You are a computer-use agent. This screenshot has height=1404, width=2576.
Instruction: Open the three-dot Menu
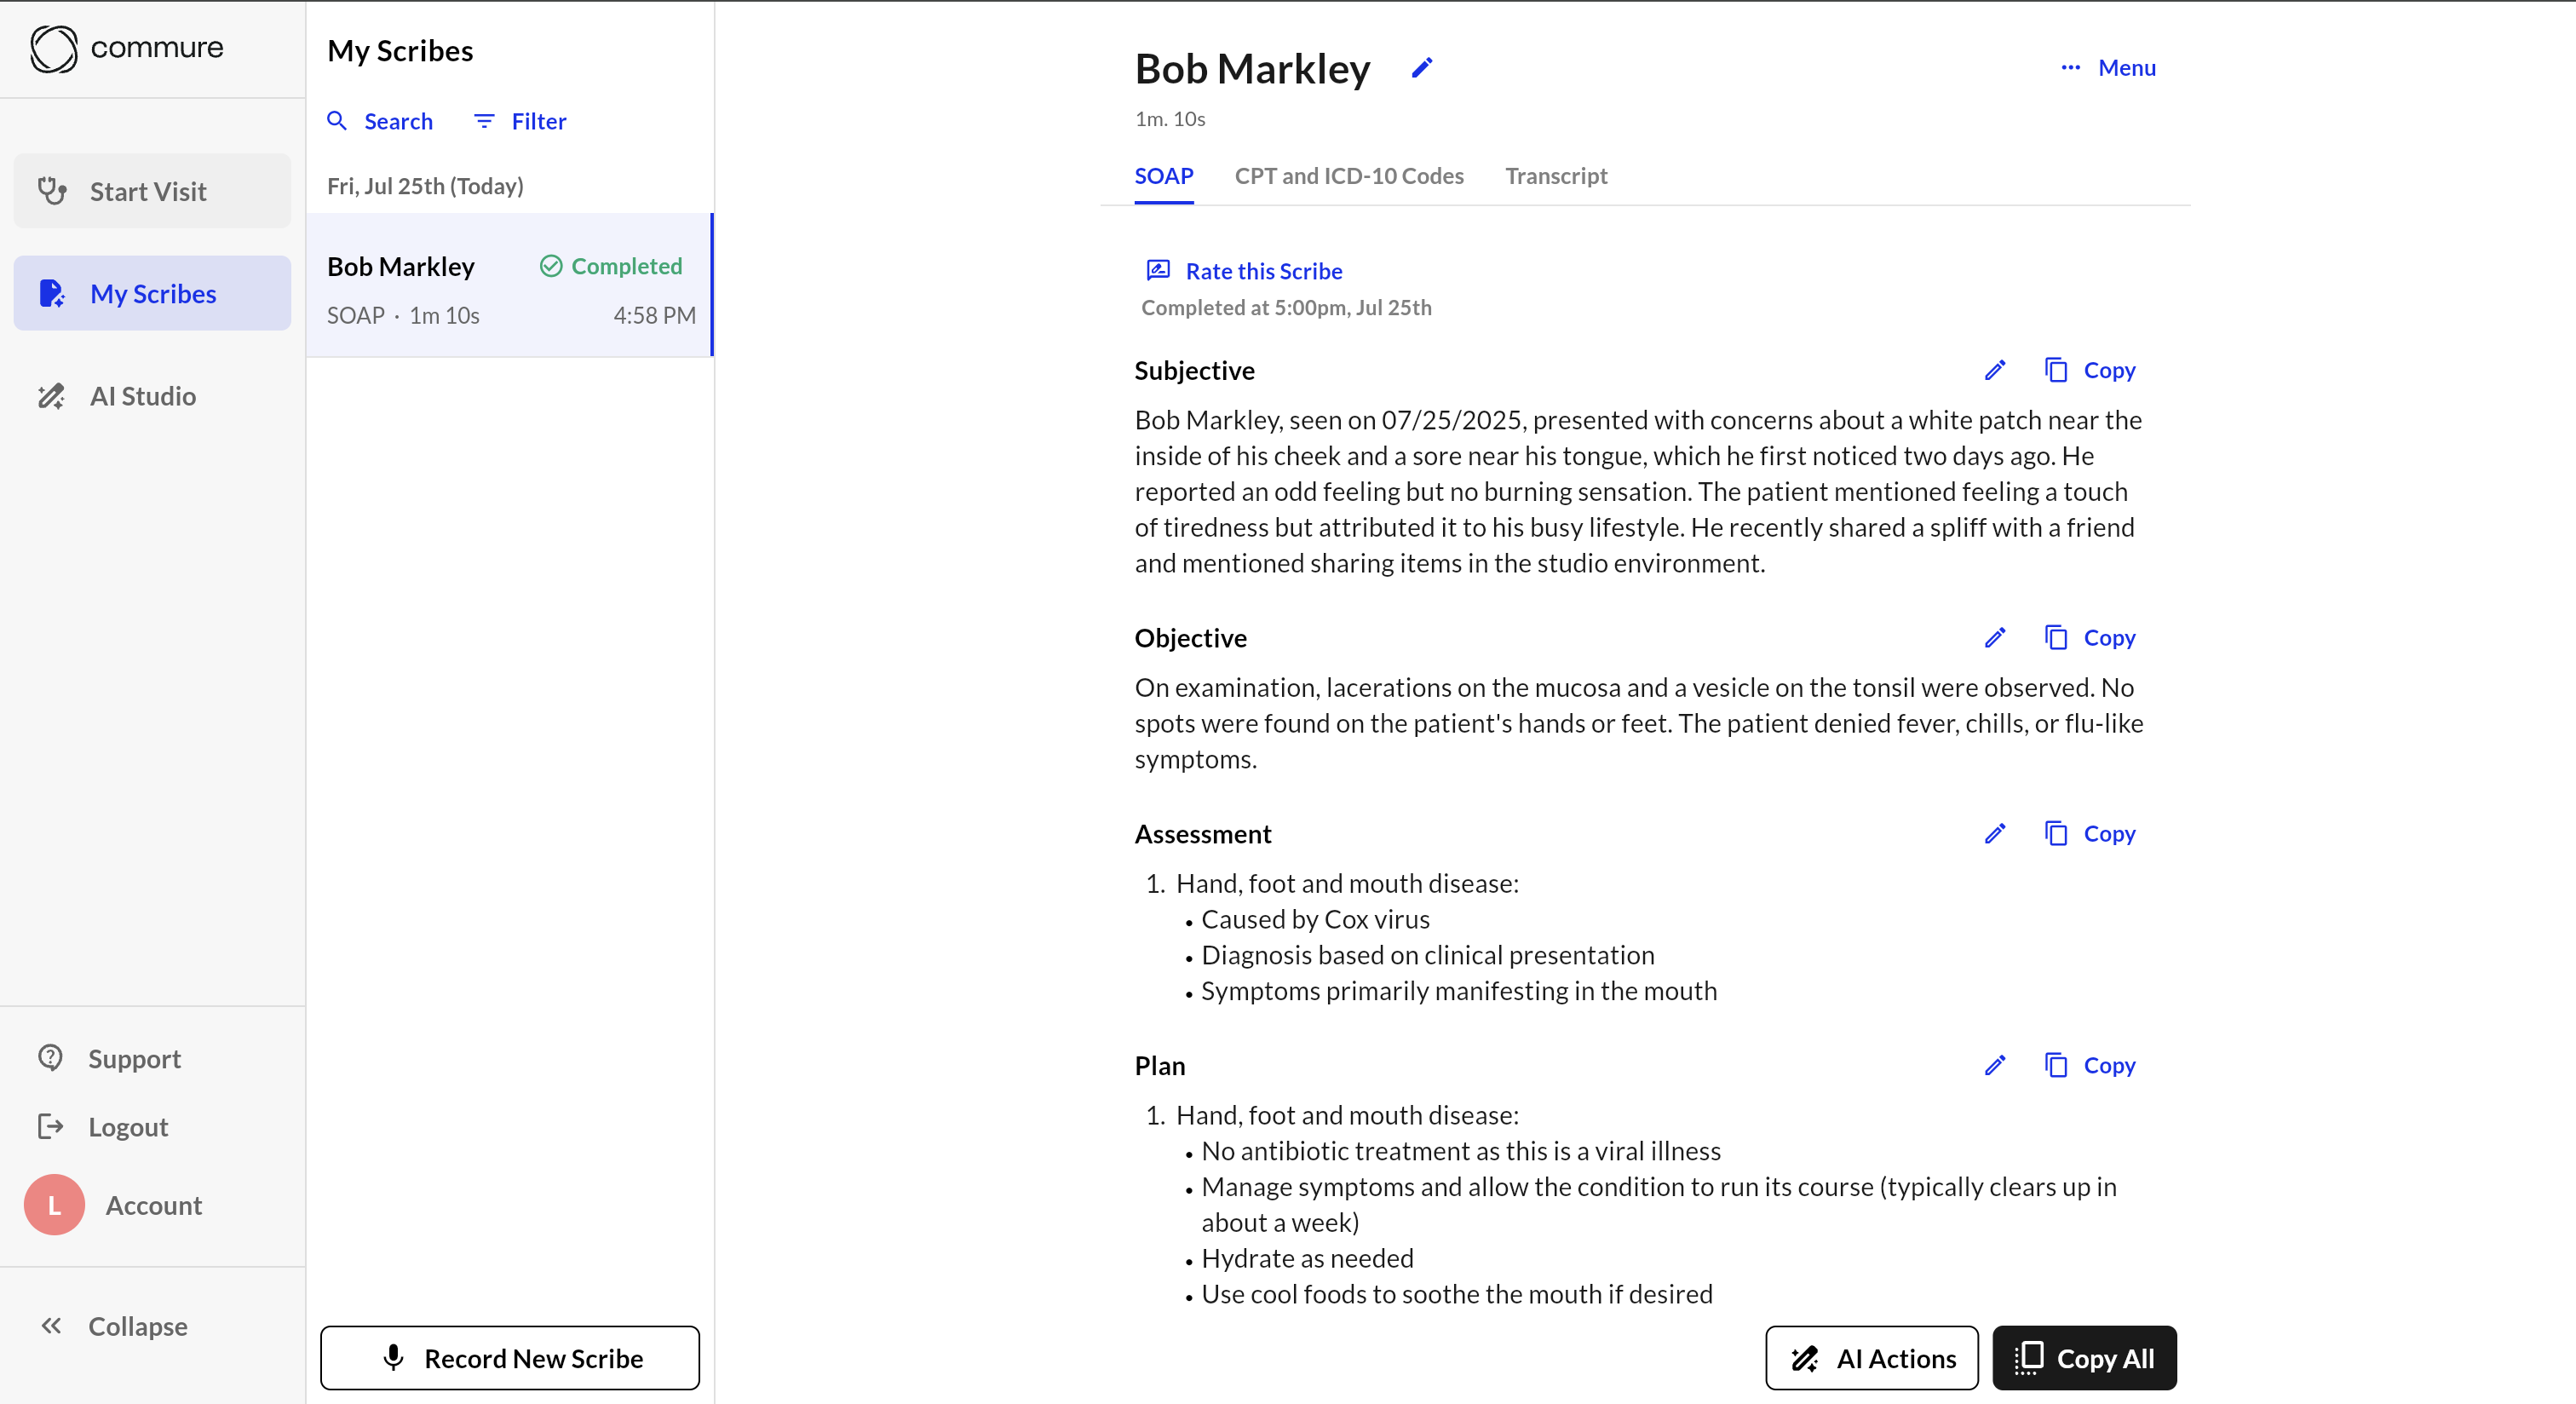[x=2108, y=68]
